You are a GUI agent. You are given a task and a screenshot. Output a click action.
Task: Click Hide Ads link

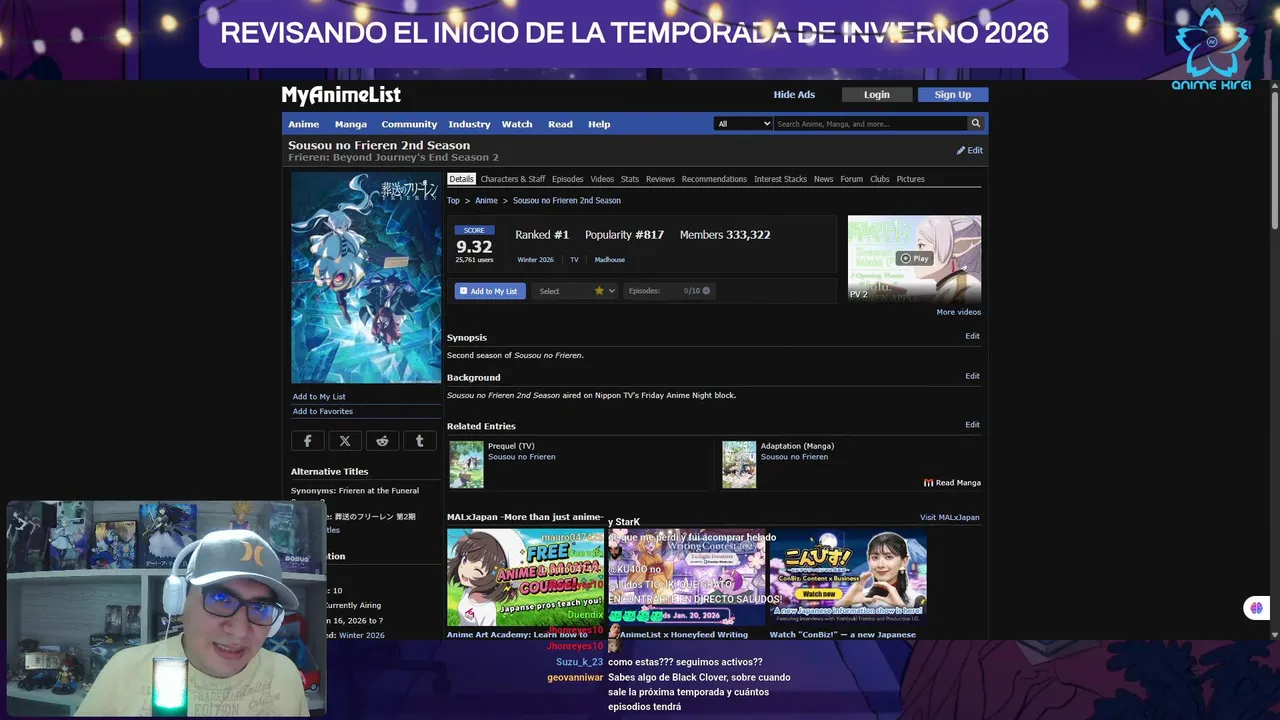click(x=794, y=95)
